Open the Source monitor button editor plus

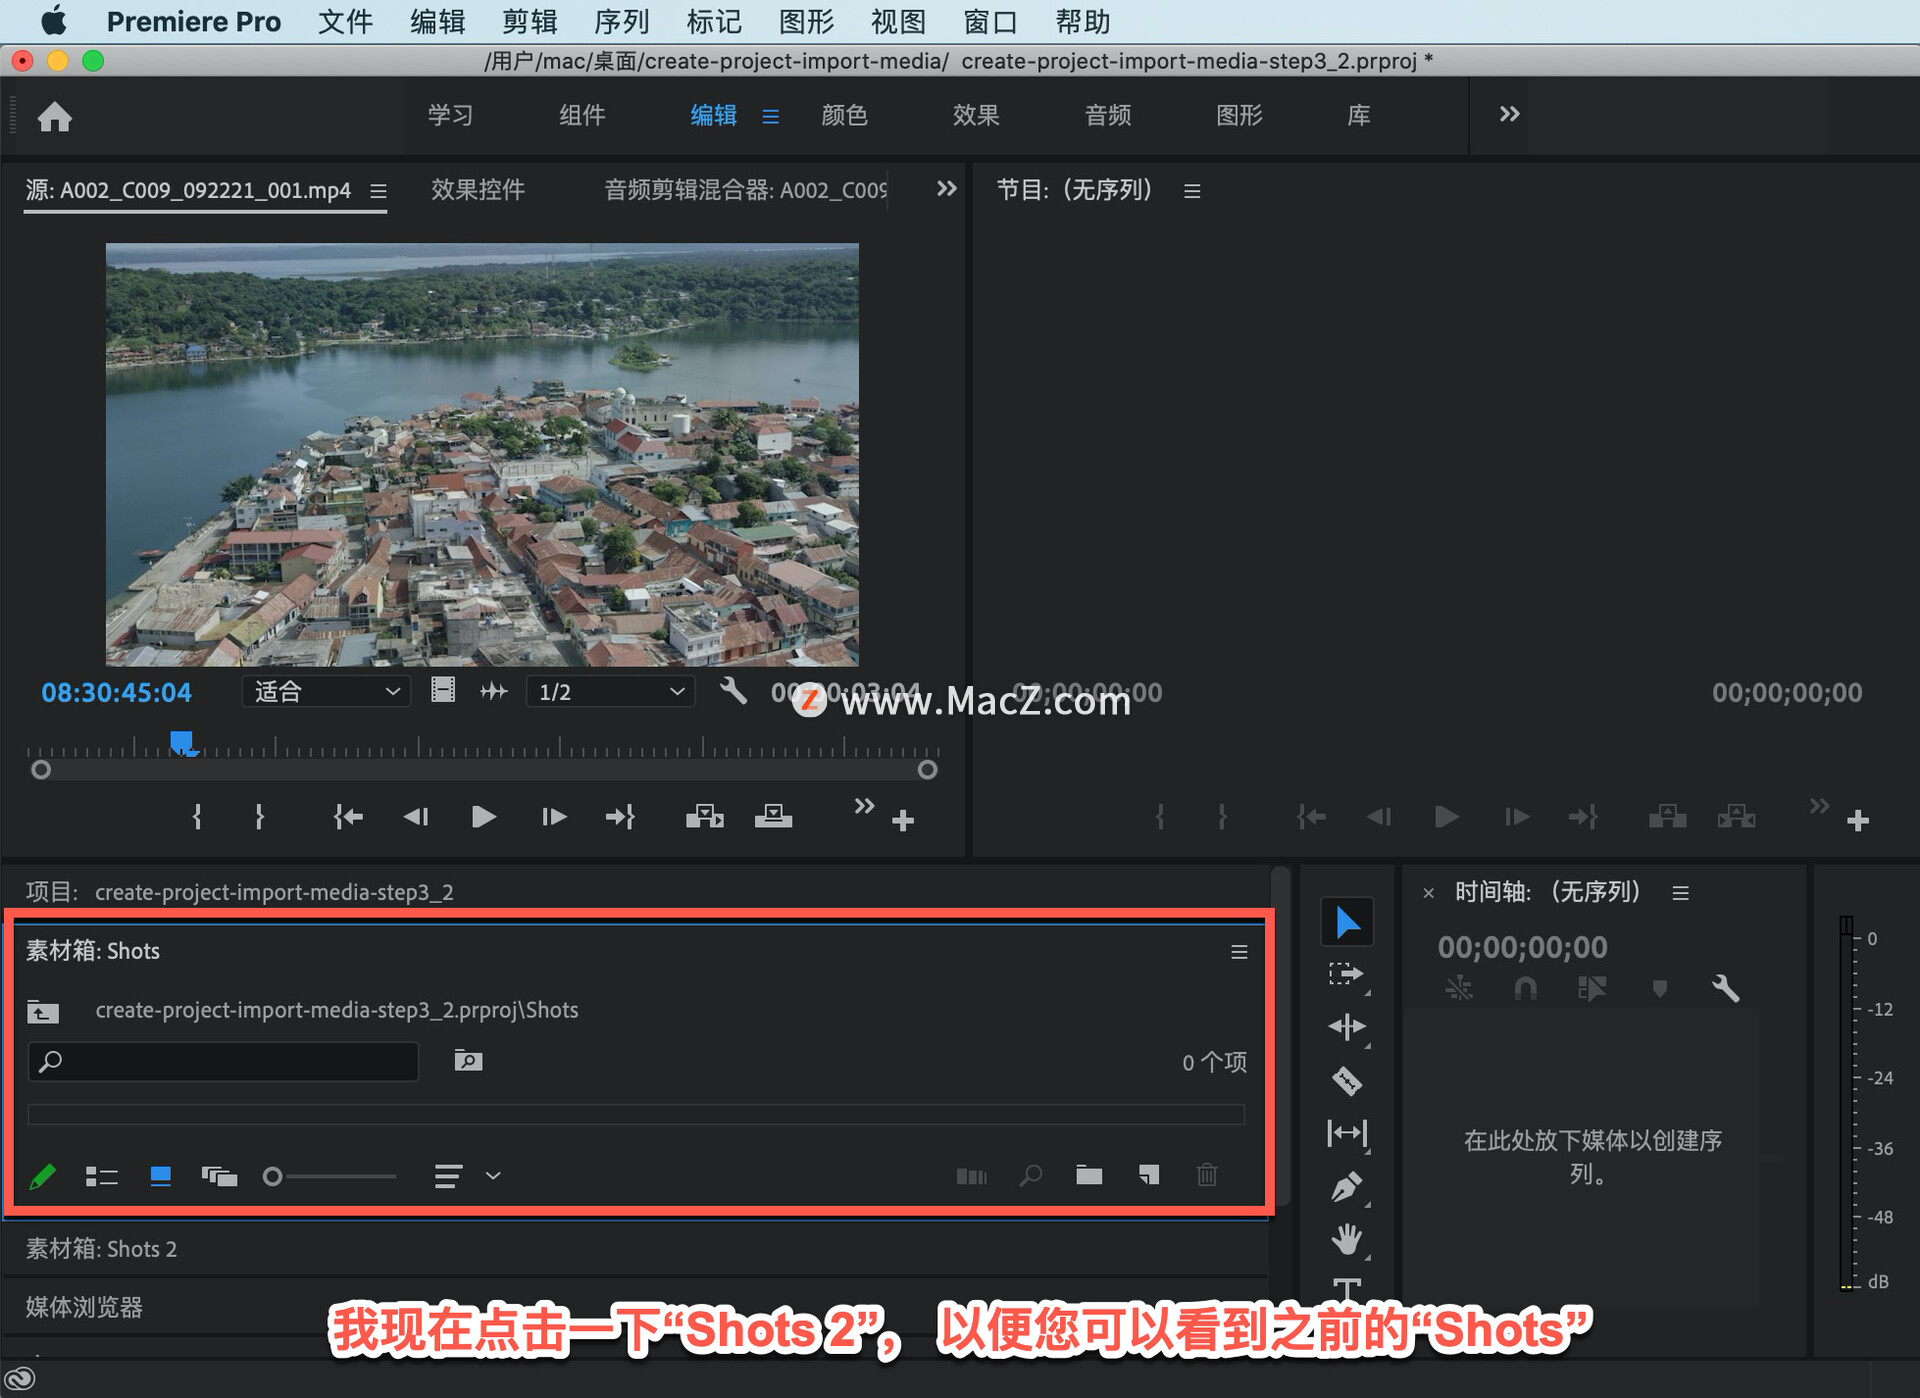tap(903, 821)
